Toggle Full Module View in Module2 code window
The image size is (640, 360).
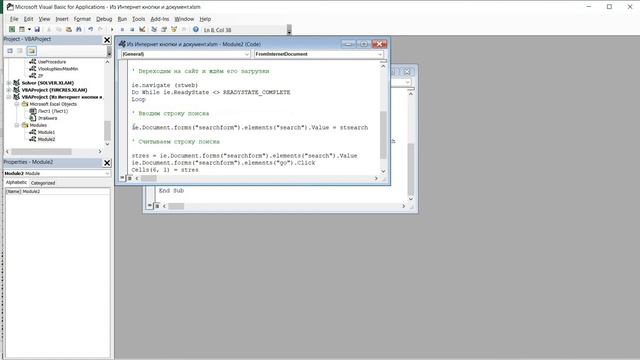click(x=129, y=178)
